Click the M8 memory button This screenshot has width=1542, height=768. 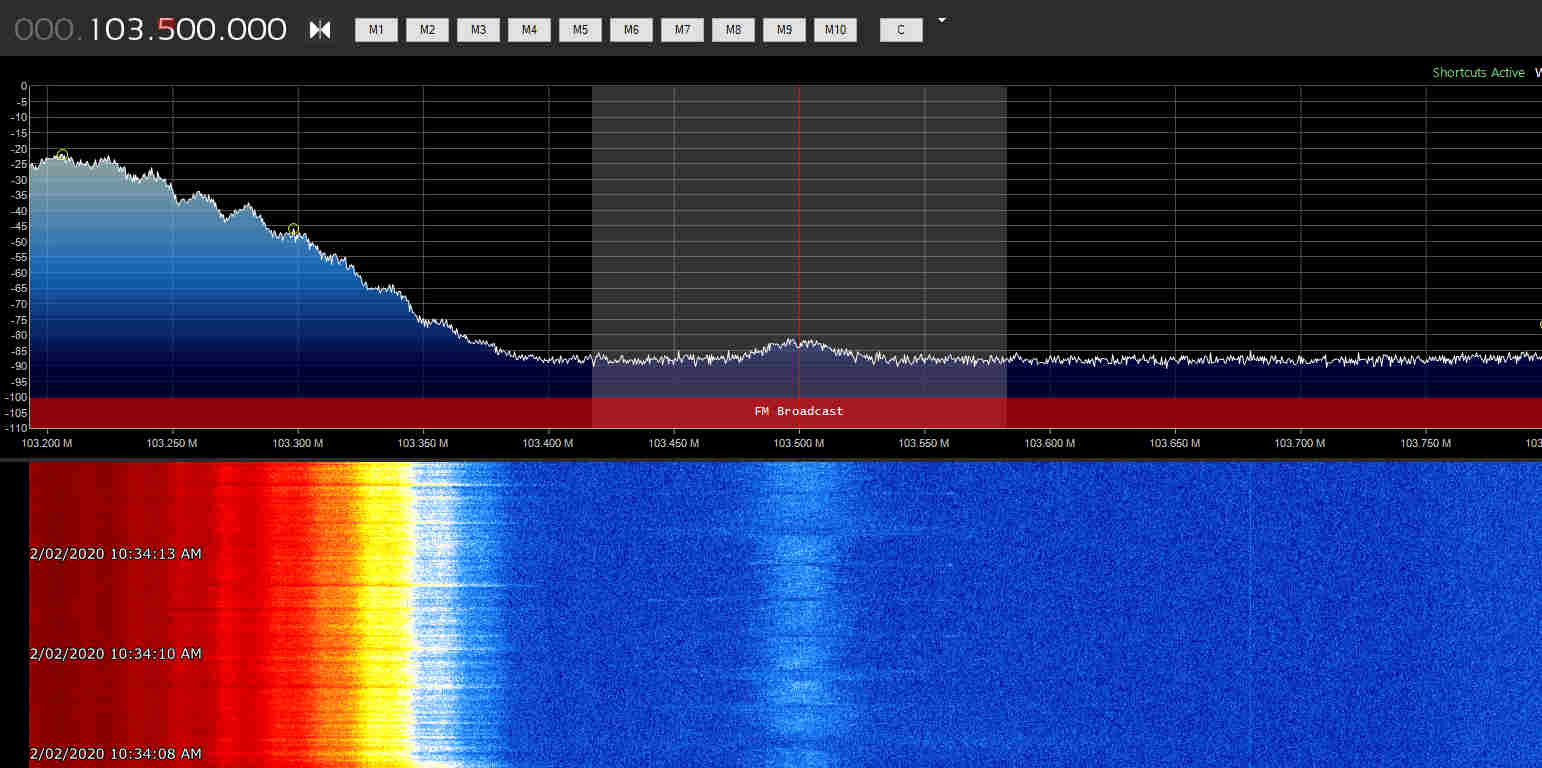point(733,30)
